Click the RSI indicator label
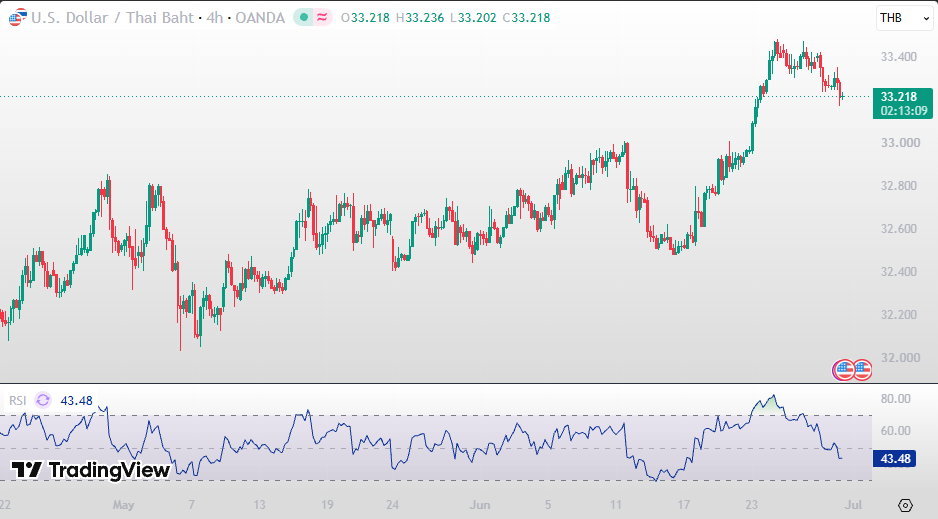The height and width of the screenshot is (519, 938). [x=17, y=400]
